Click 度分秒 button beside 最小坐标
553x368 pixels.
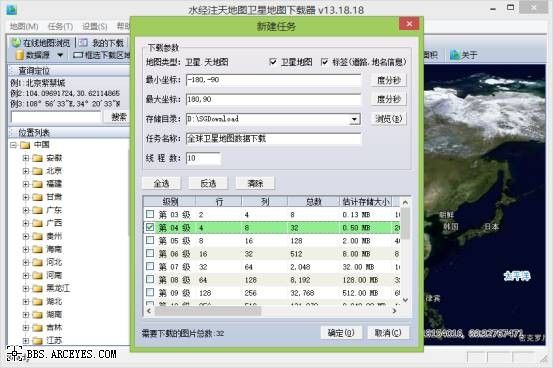tap(389, 80)
